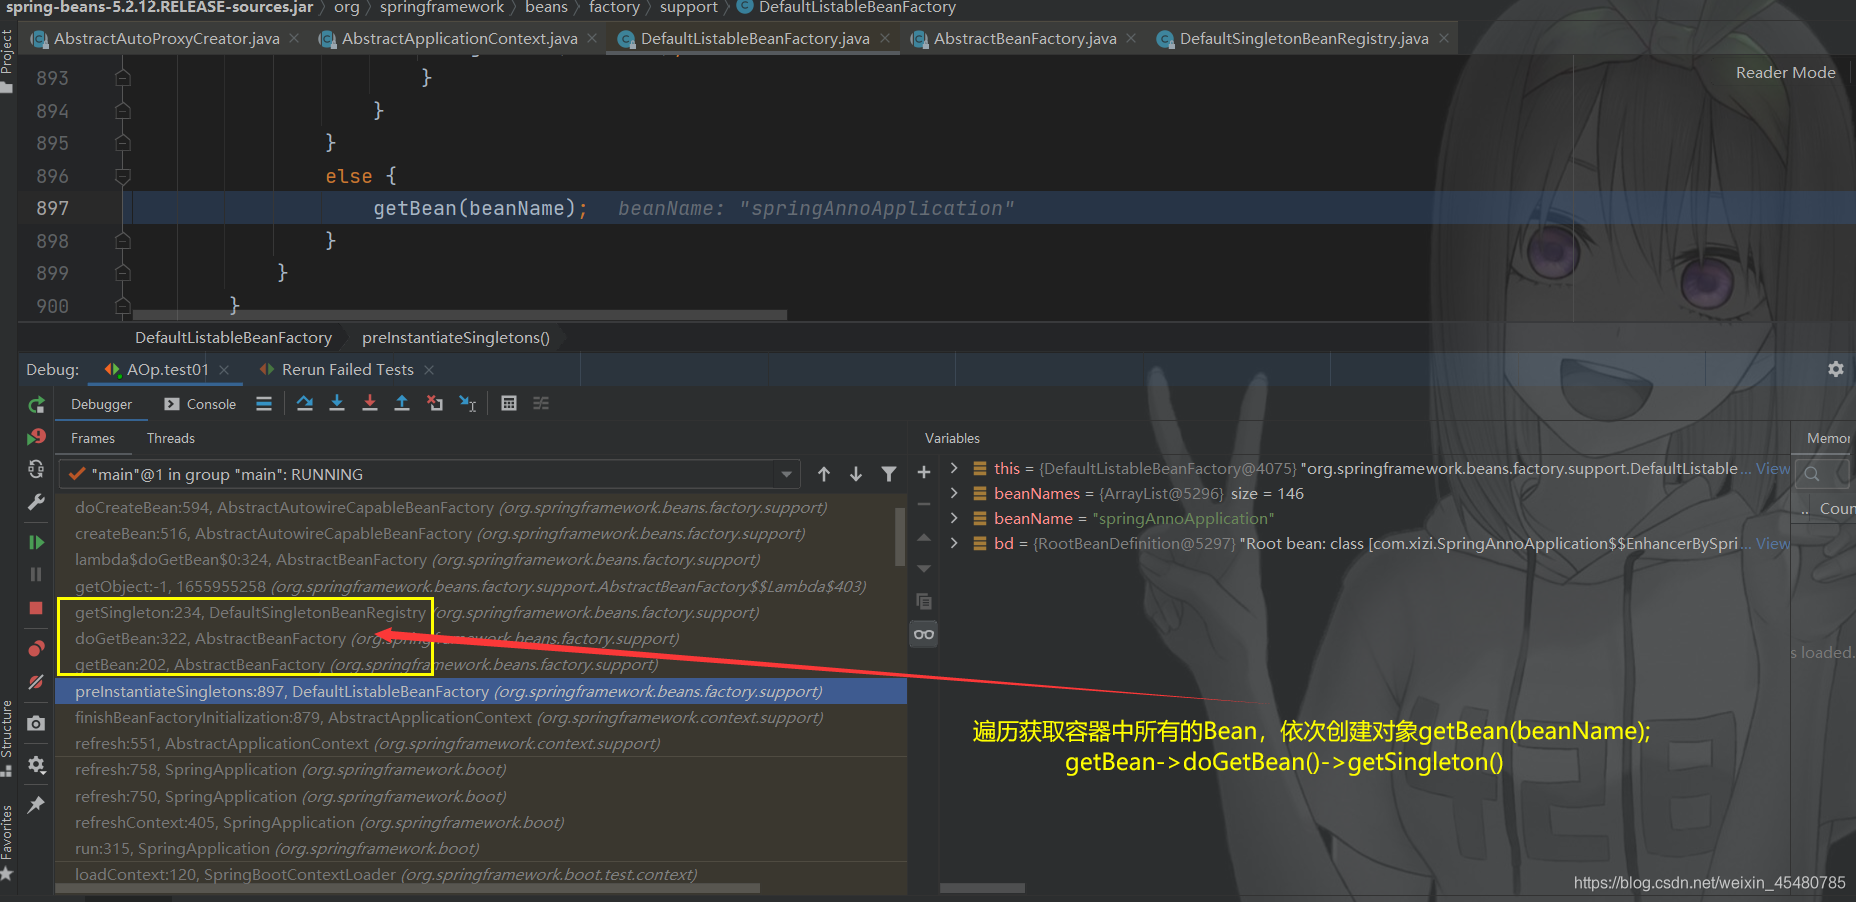This screenshot has height=902, width=1856.
Task: Select next frame down arrow
Action: click(856, 474)
